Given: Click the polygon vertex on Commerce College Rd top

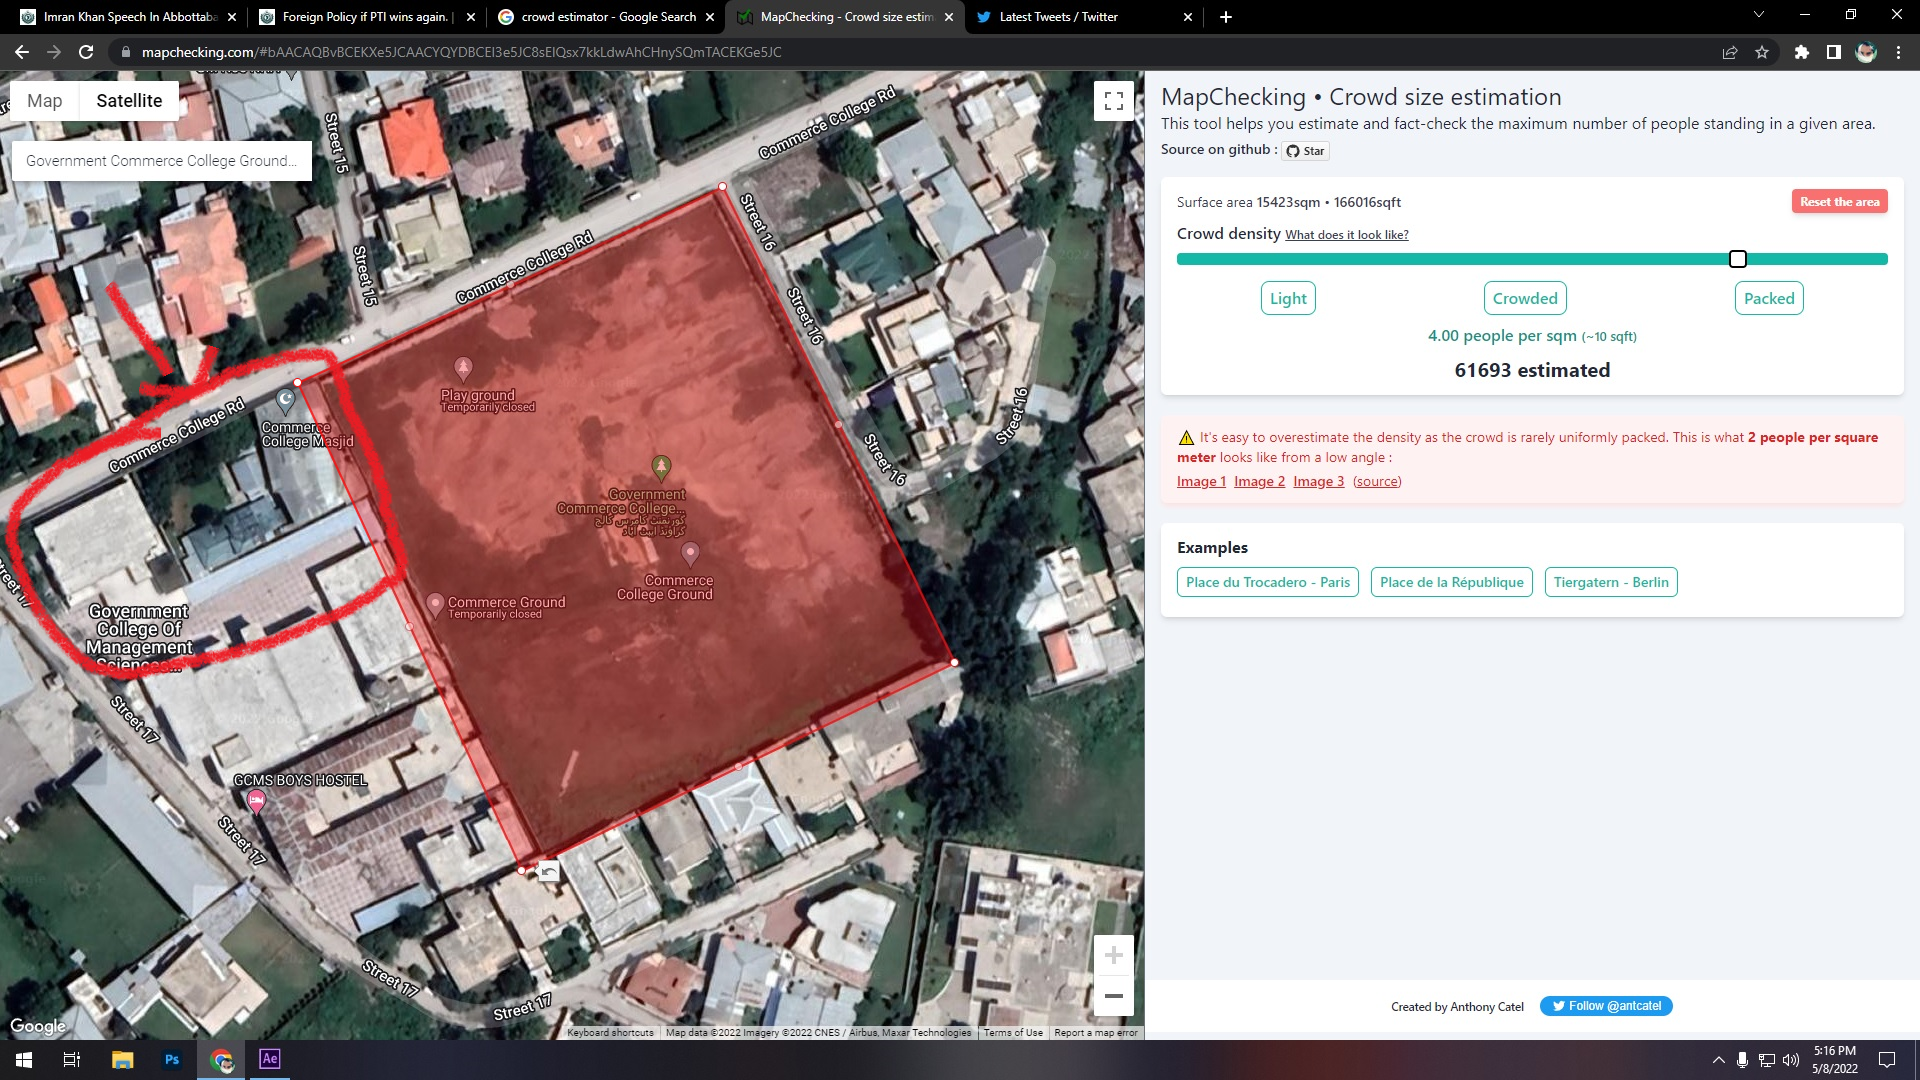Looking at the screenshot, I should point(723,187).
